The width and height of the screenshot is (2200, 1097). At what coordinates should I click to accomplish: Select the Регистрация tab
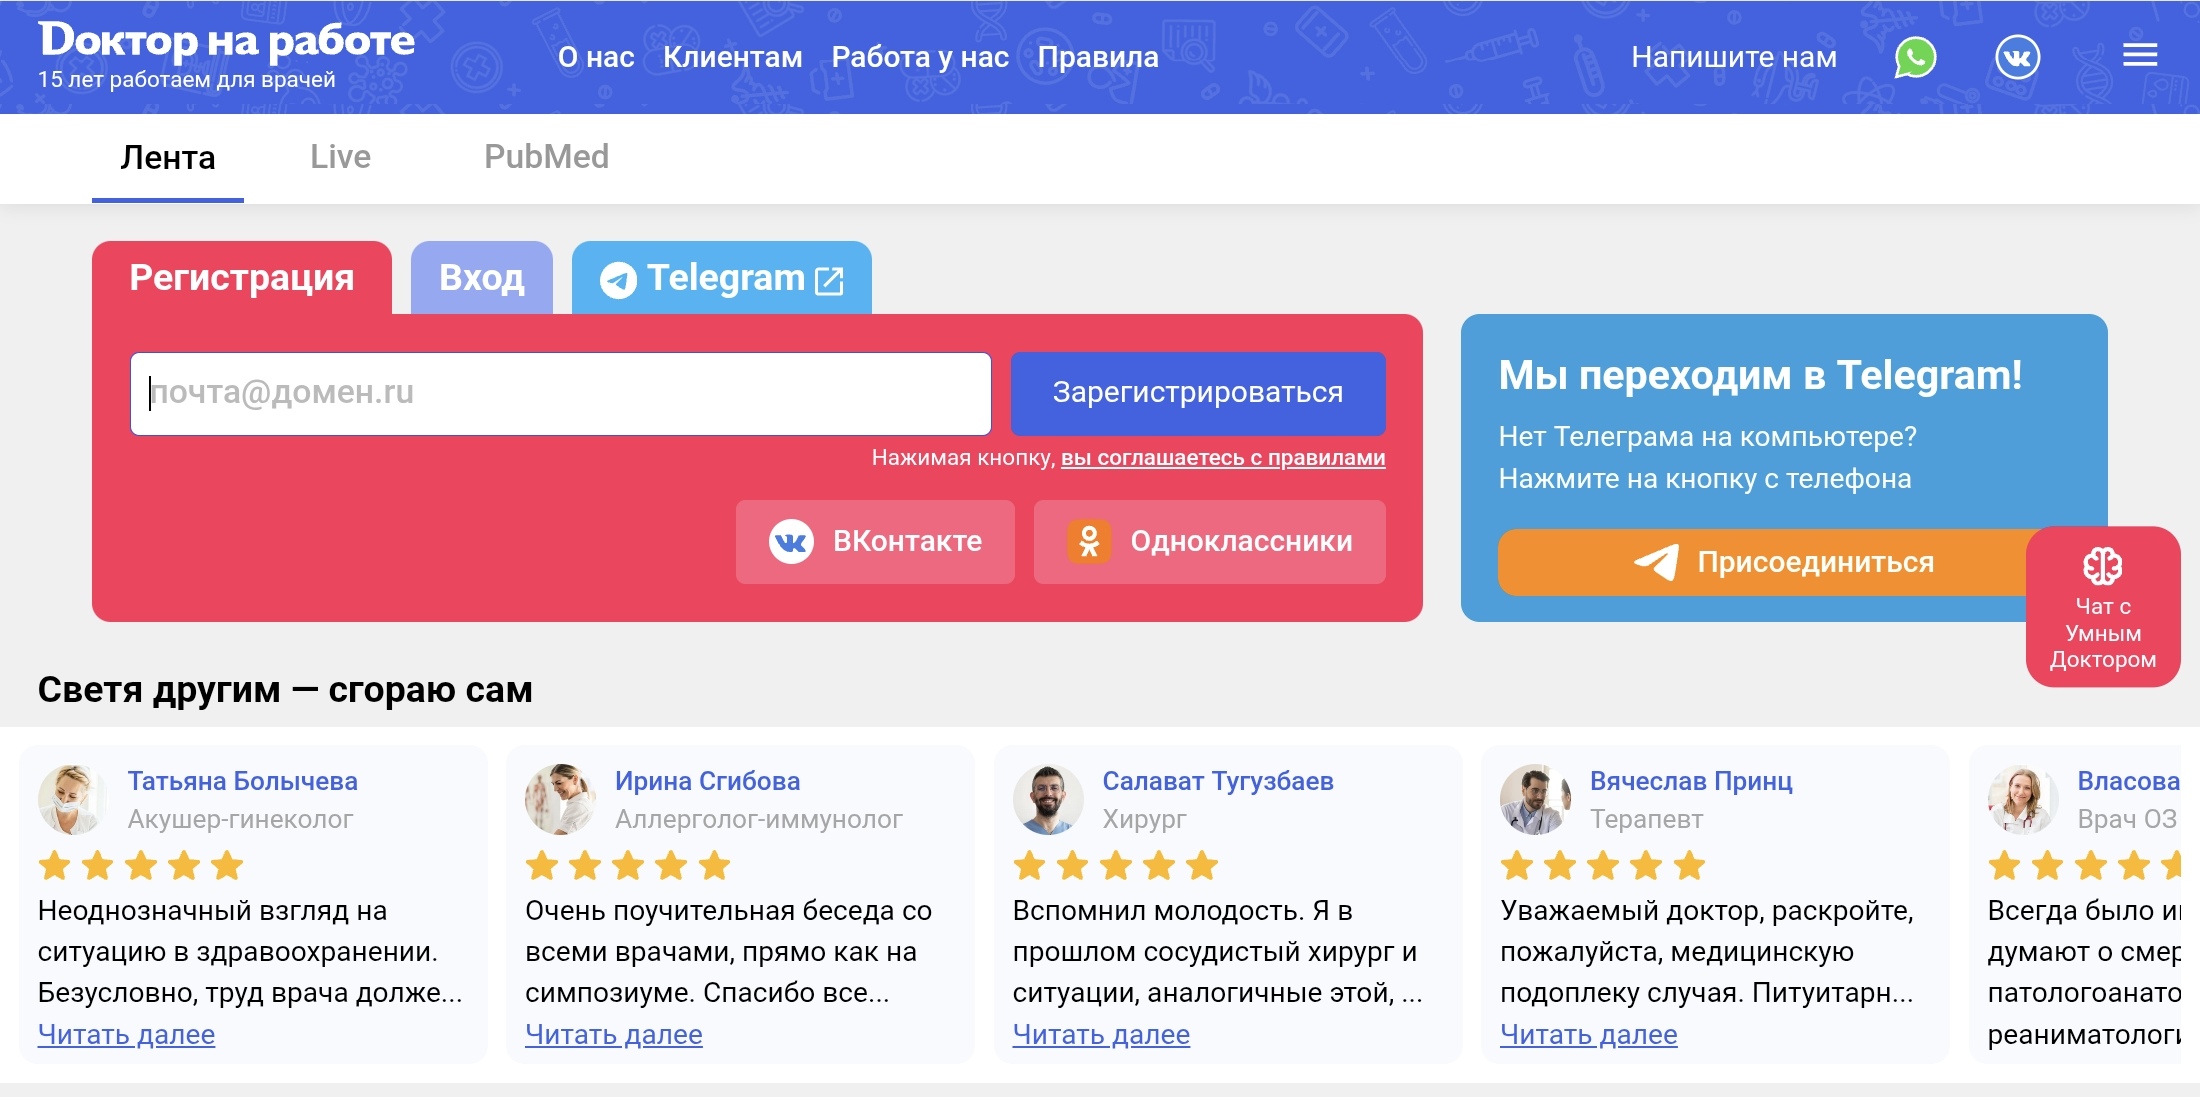tap(242, 278)
